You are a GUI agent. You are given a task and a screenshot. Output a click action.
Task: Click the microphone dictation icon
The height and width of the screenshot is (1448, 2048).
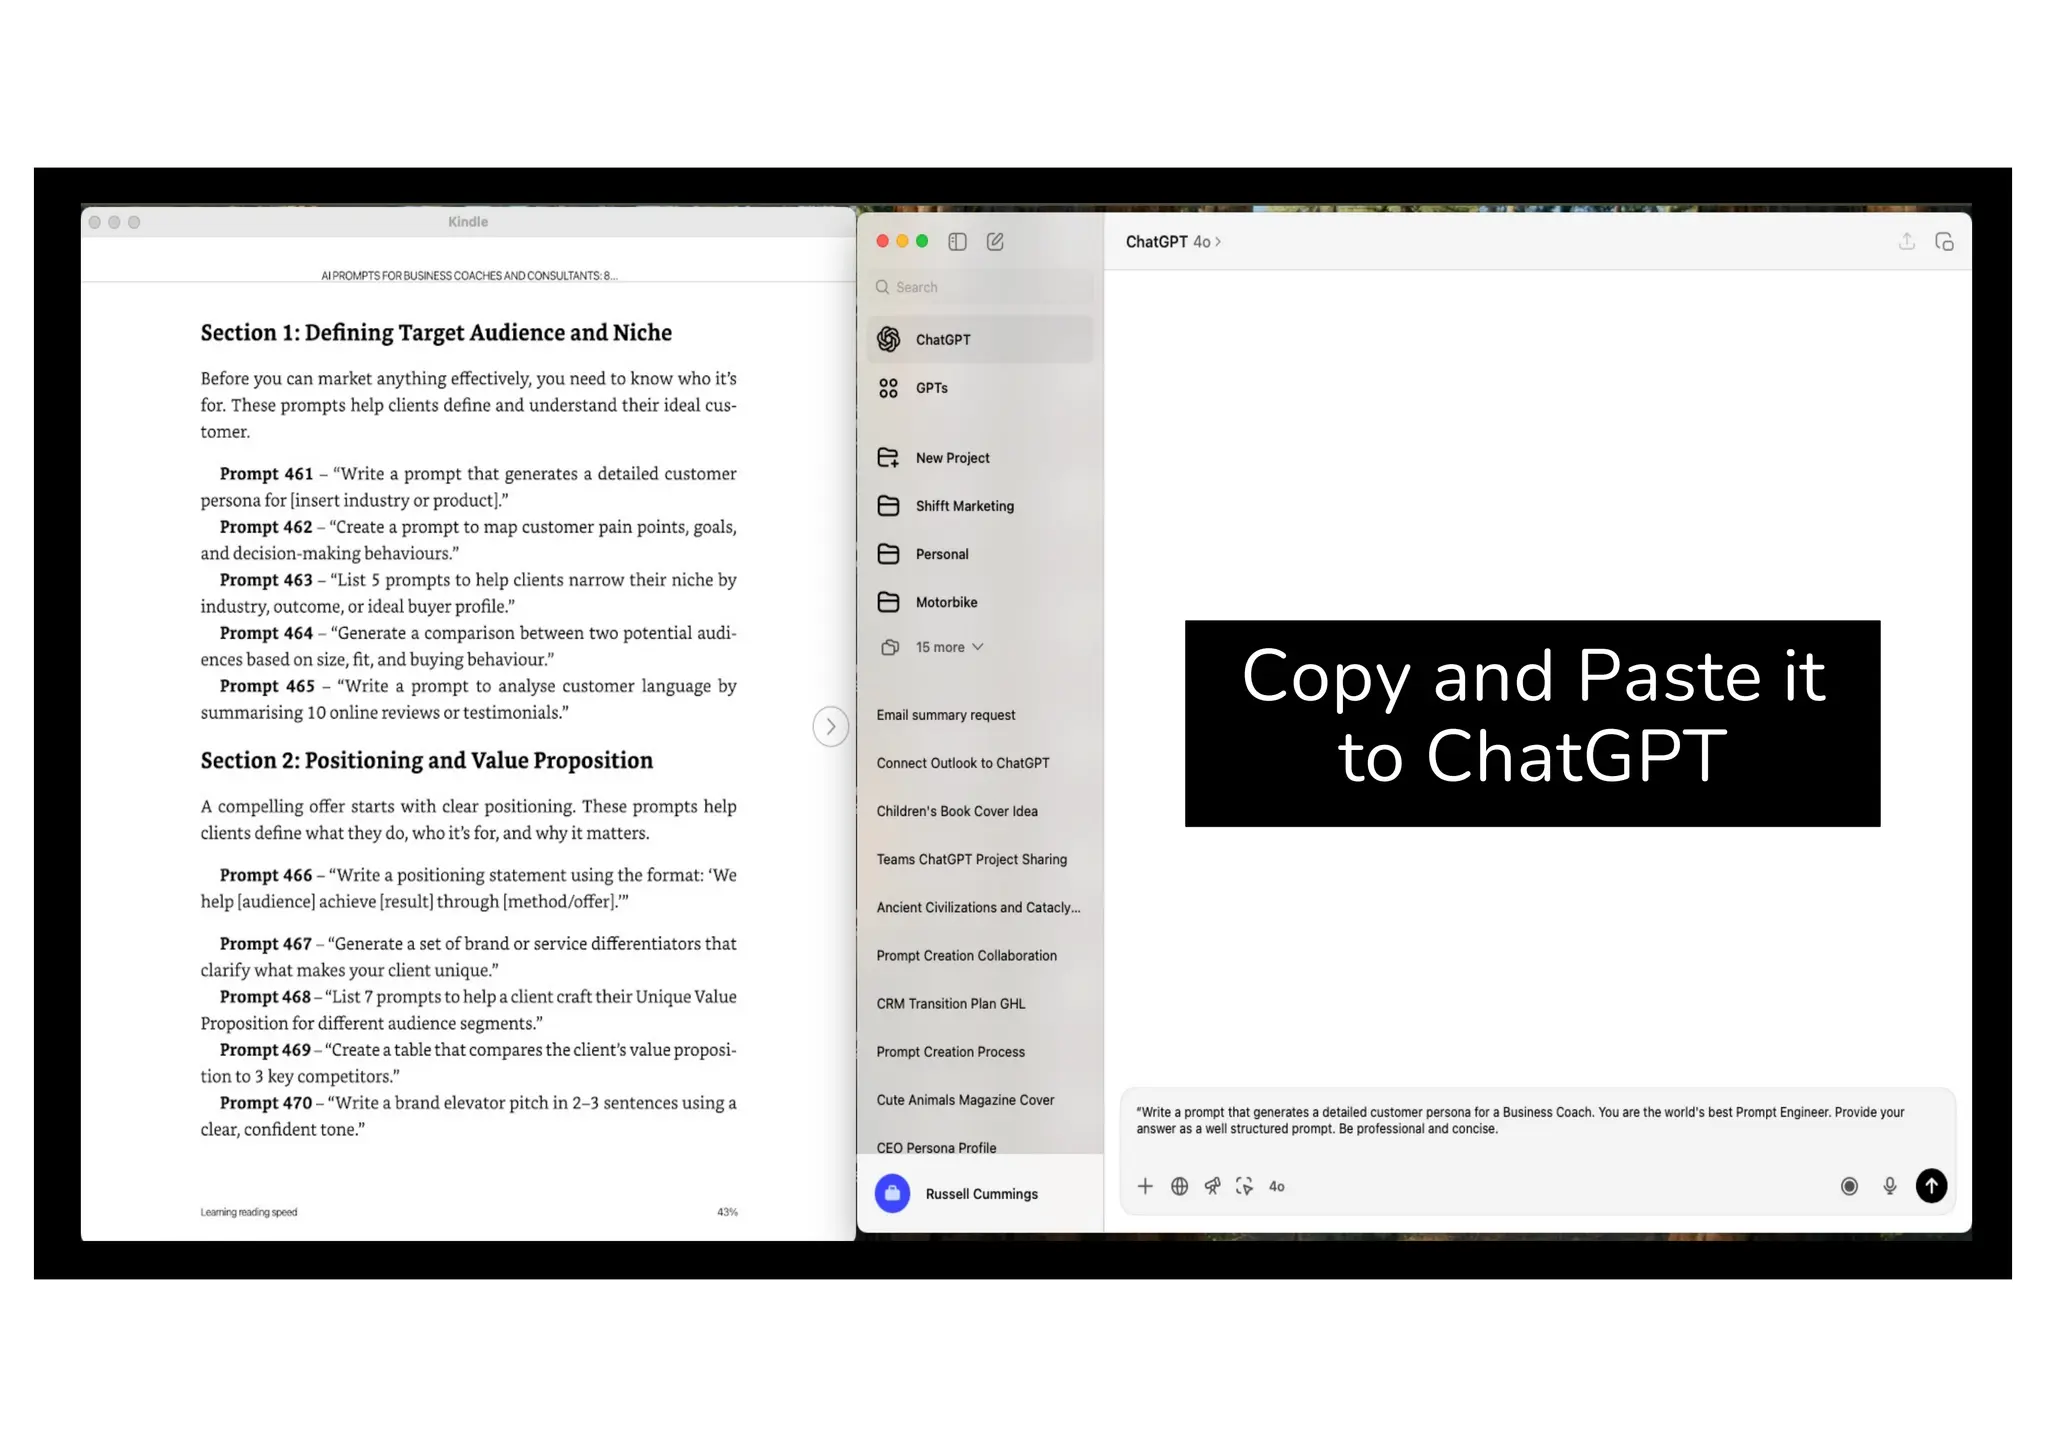1889,1186
